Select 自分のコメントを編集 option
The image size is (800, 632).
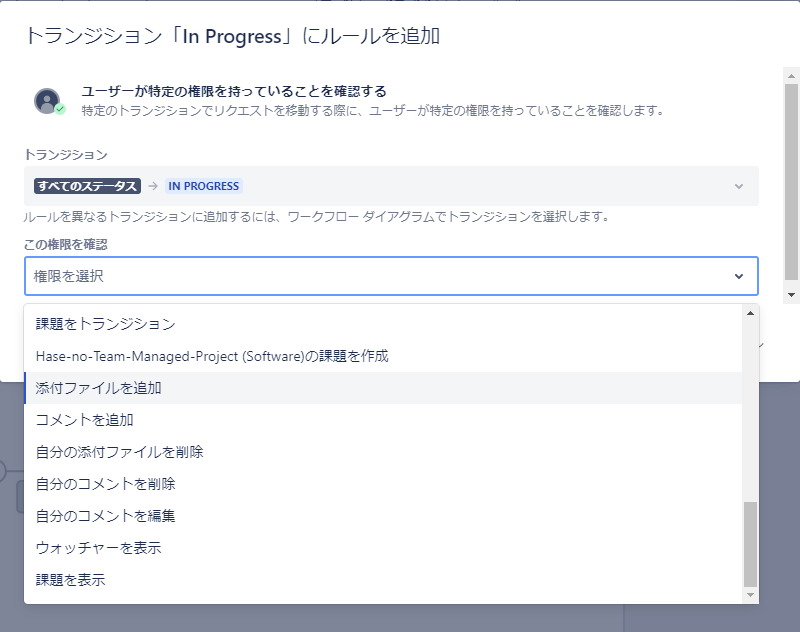(383, 516)
